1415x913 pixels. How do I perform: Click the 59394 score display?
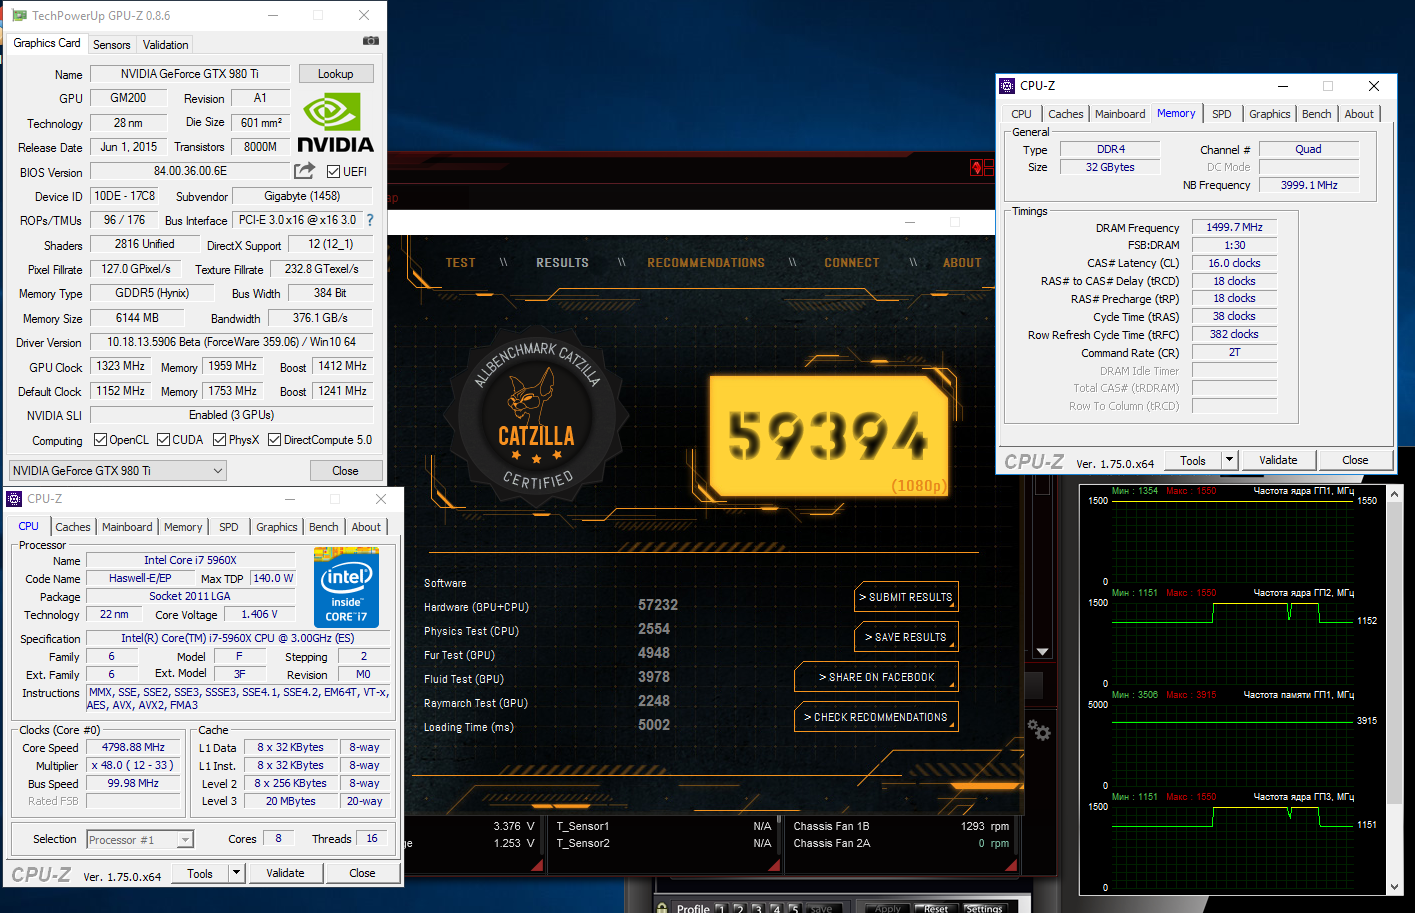click(828, 437)
